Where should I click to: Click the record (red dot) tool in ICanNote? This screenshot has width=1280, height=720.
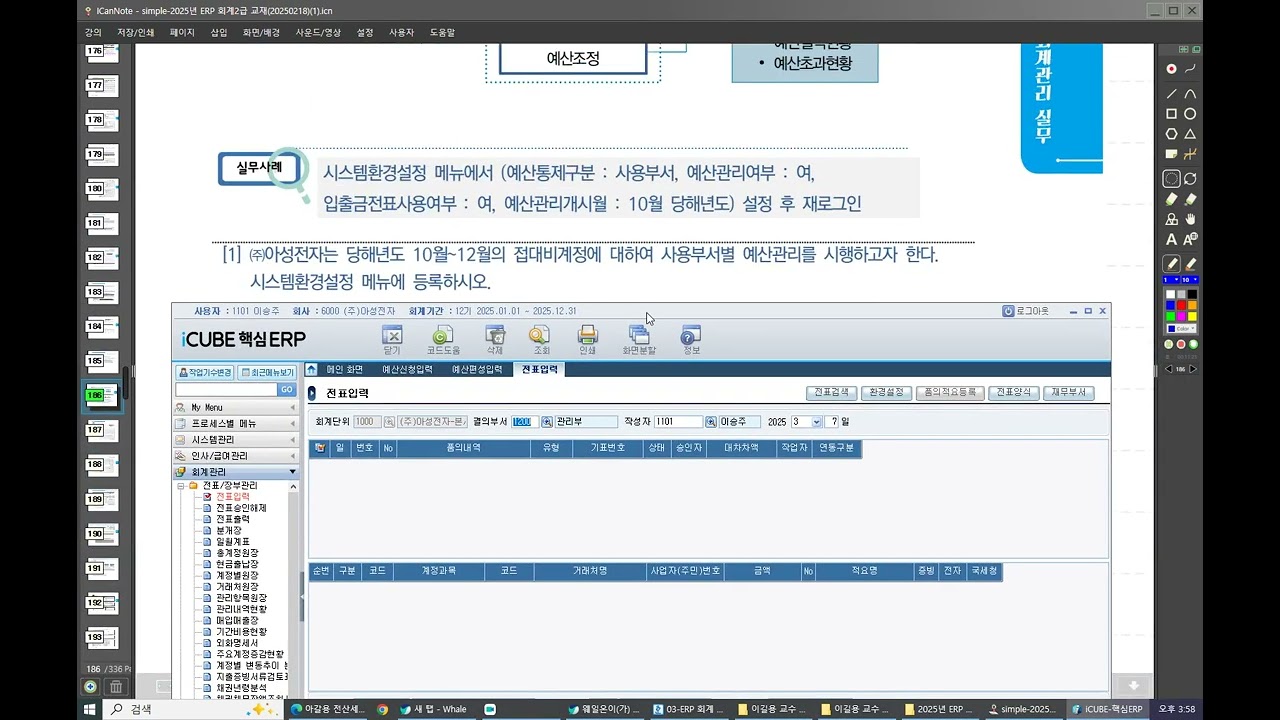(1171, 68)
